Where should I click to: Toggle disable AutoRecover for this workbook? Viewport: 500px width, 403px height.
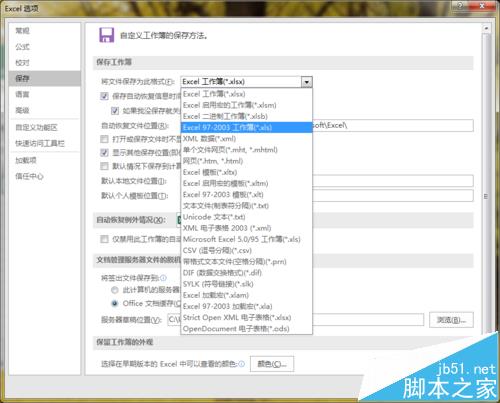pyautogui.click(x=104, y=239)
